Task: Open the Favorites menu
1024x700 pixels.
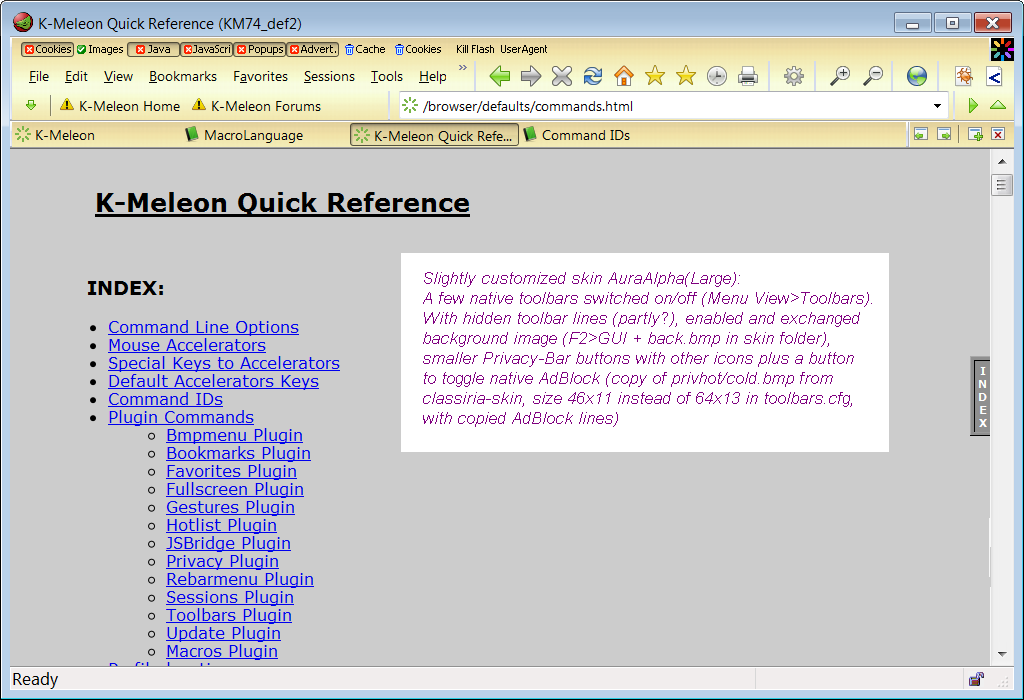Action: pyautogui.click(x=261, y=76)
